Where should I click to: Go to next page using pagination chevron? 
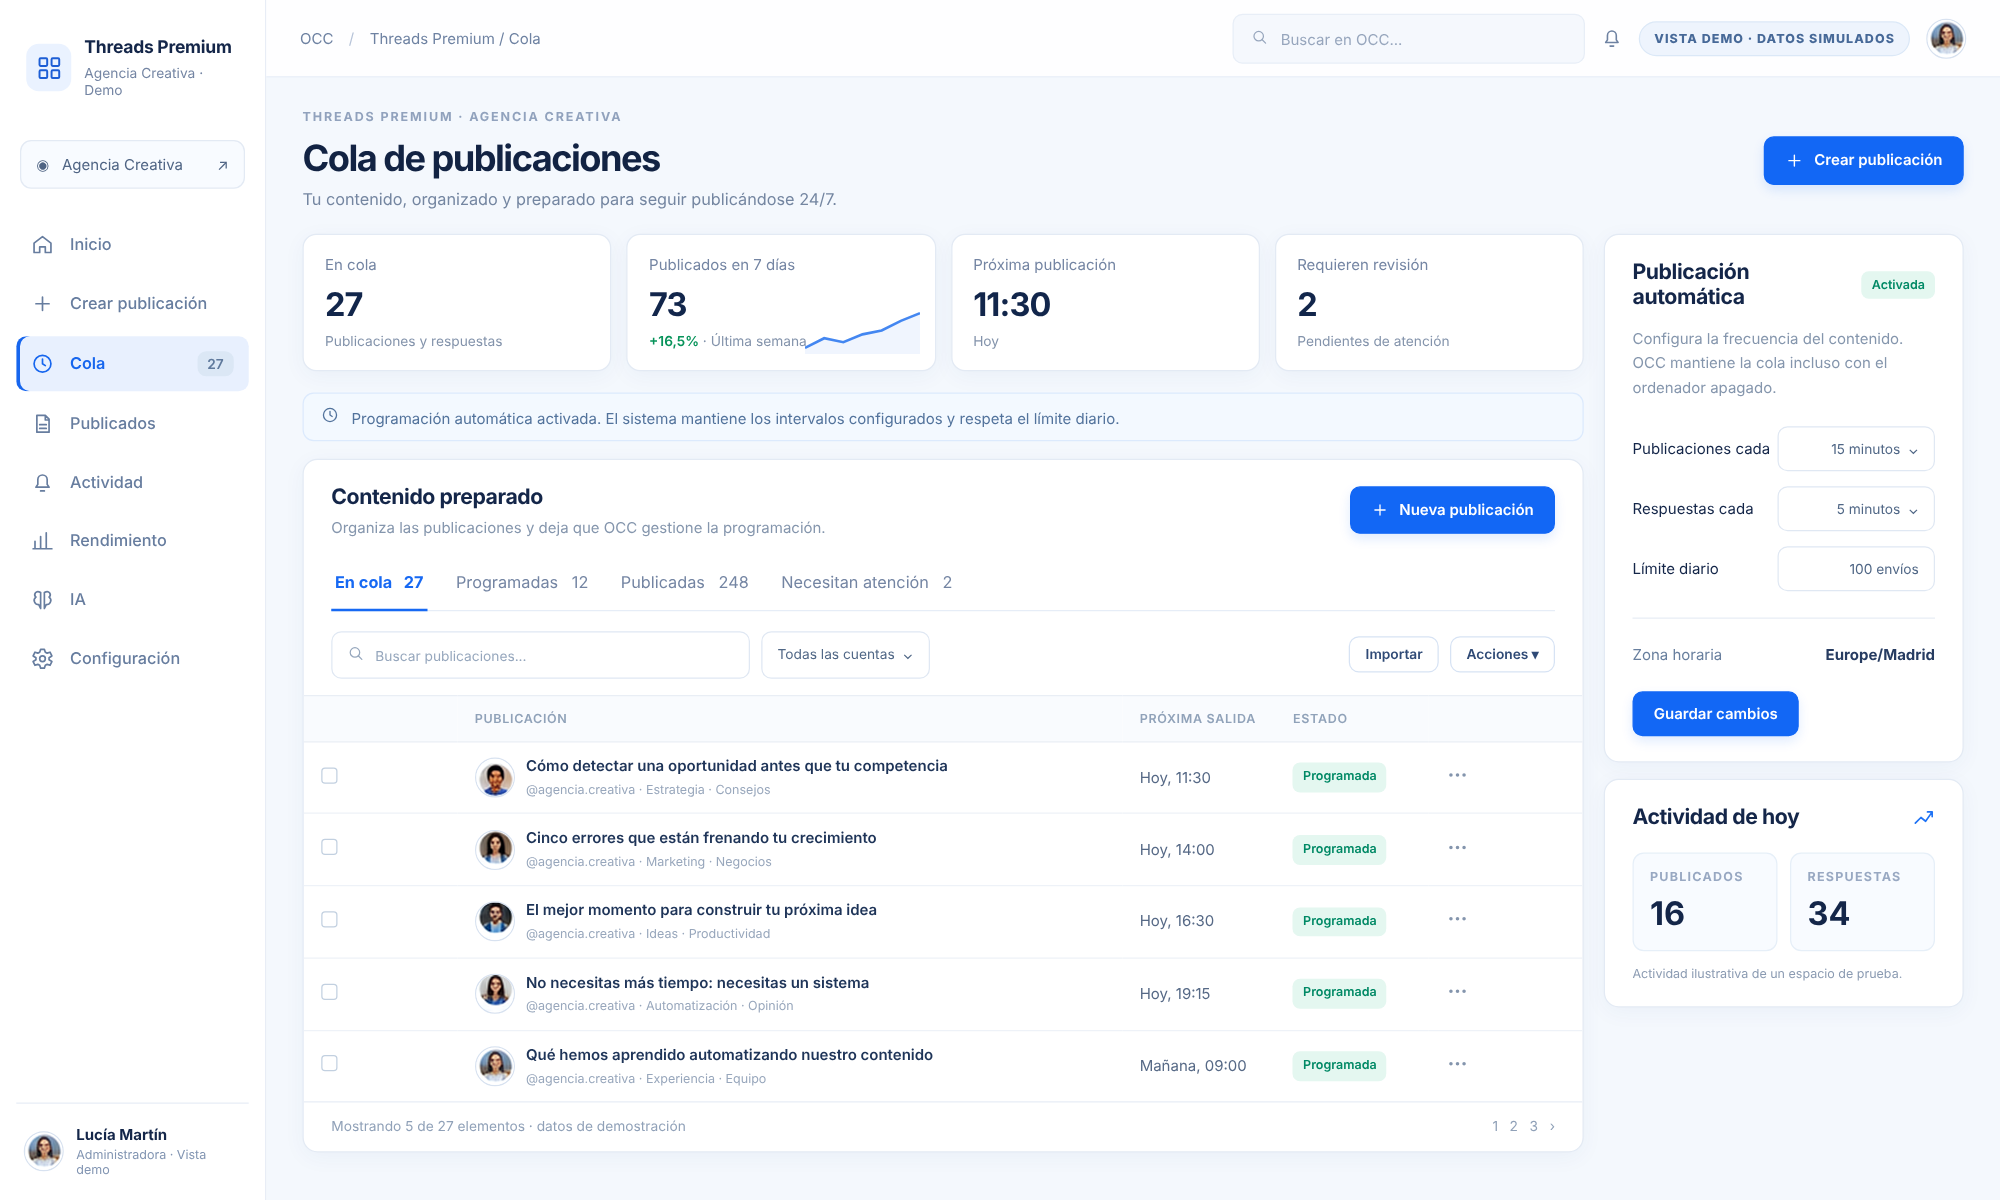[x=1552, y=1127]
